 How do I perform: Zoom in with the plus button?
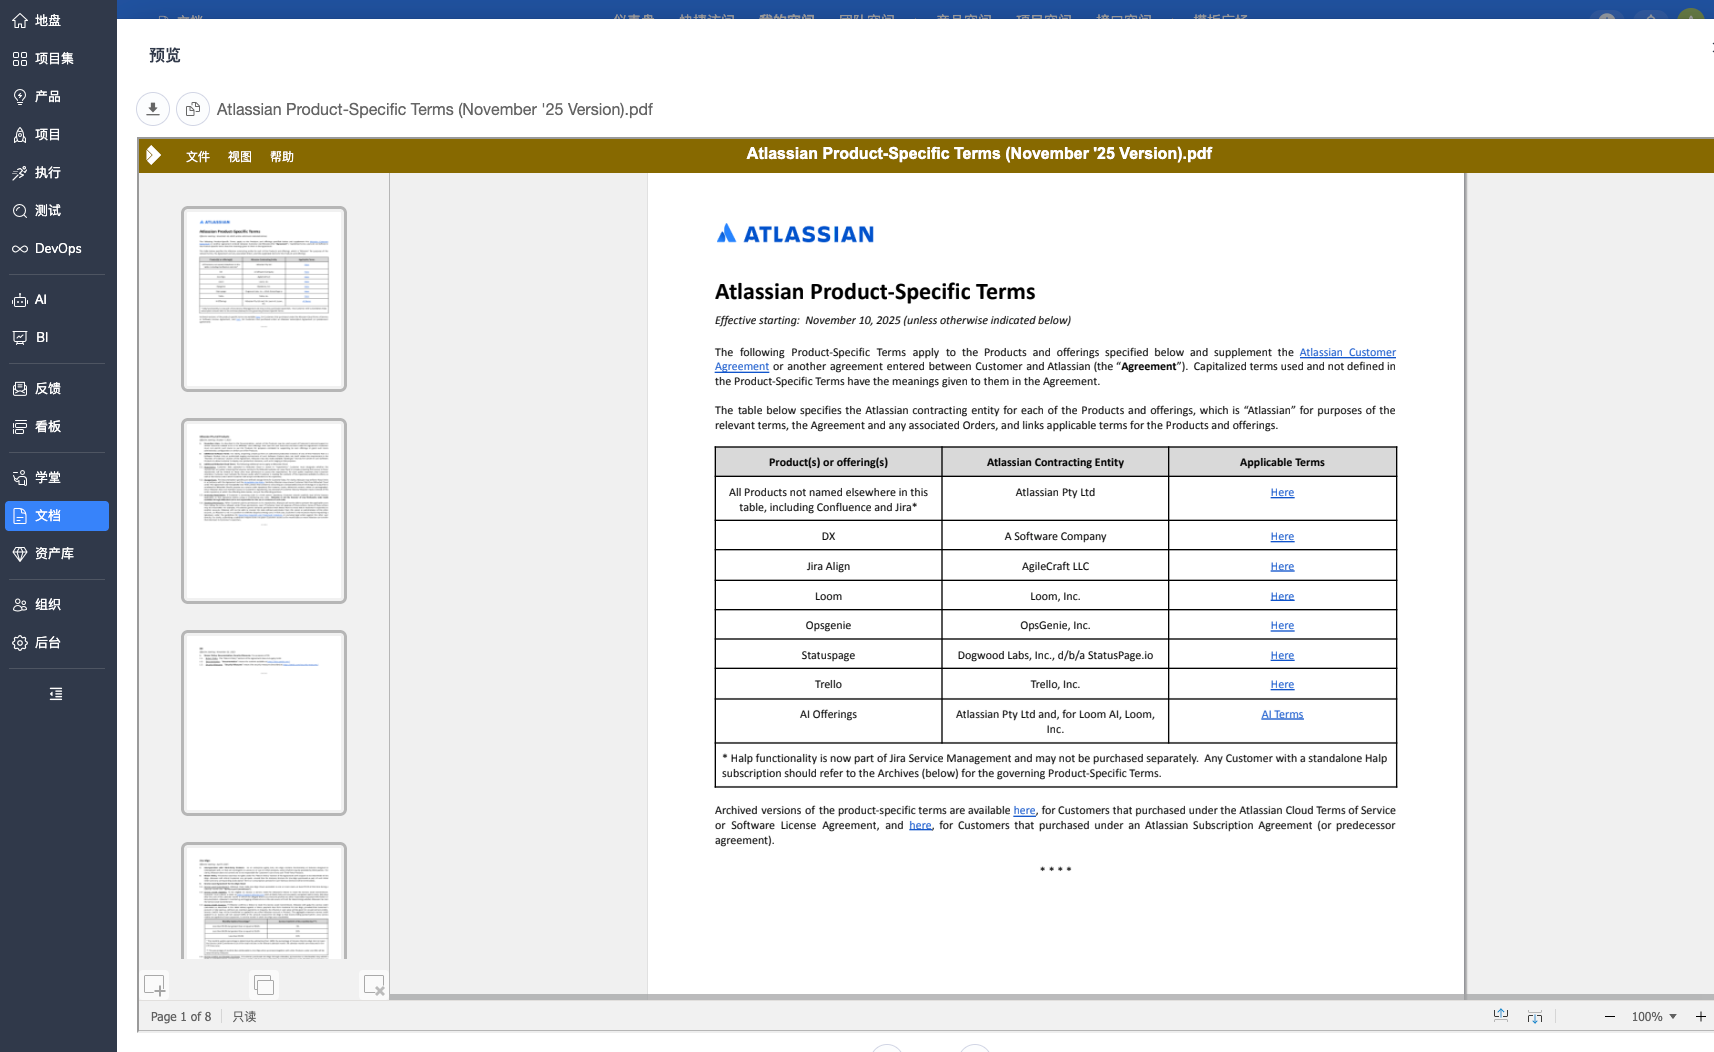coord(1700,1016)
